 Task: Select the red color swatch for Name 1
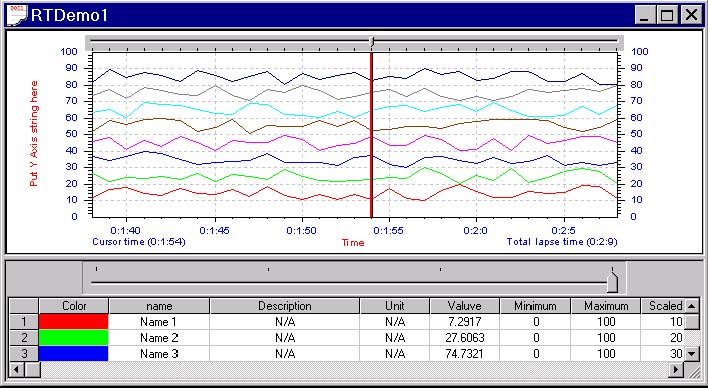point(74,322)
